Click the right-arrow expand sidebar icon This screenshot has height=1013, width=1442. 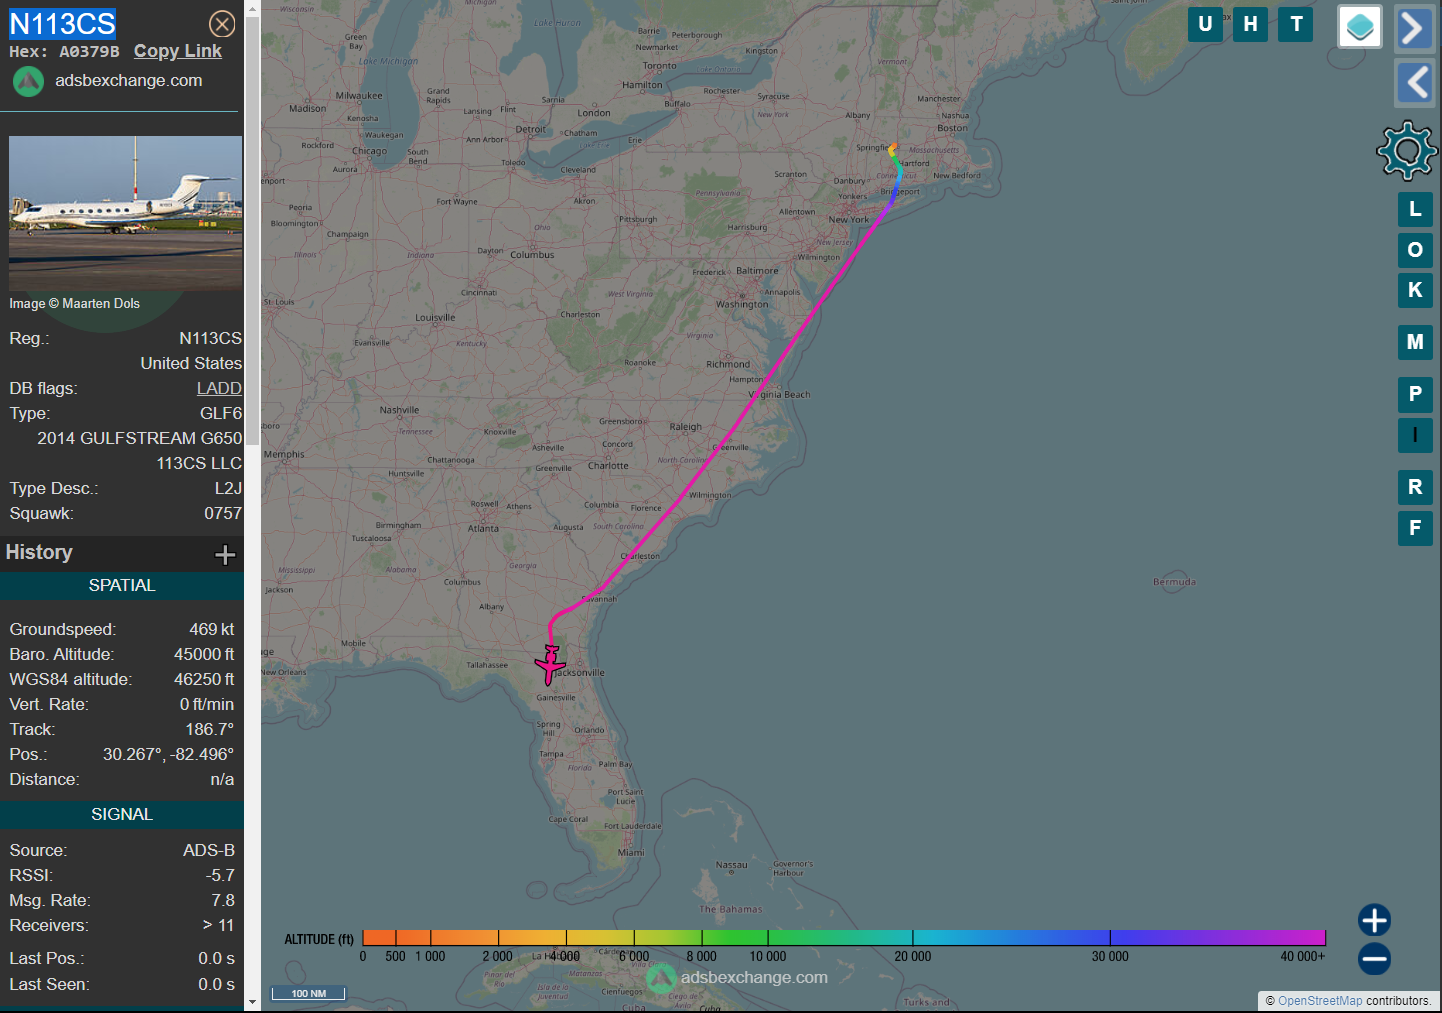point(1413,28)
